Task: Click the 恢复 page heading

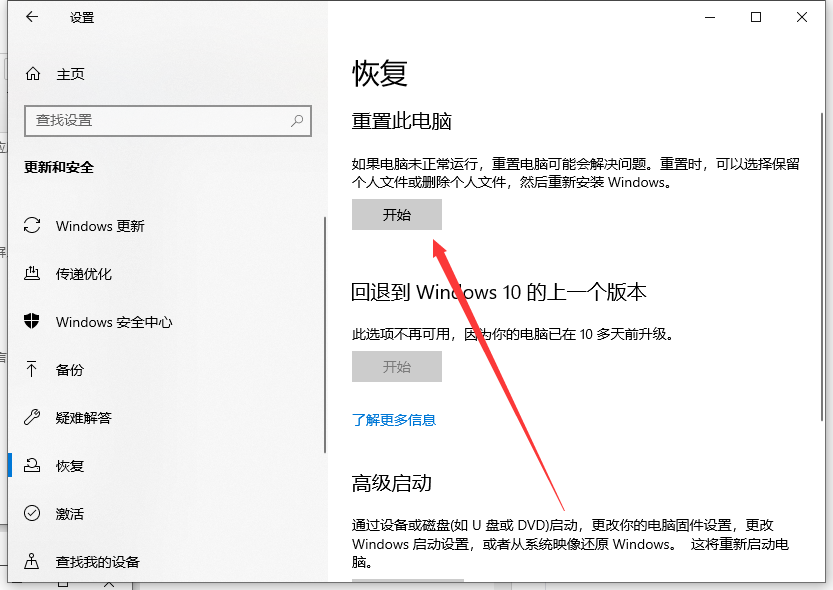Action: (x=379, y=73)
